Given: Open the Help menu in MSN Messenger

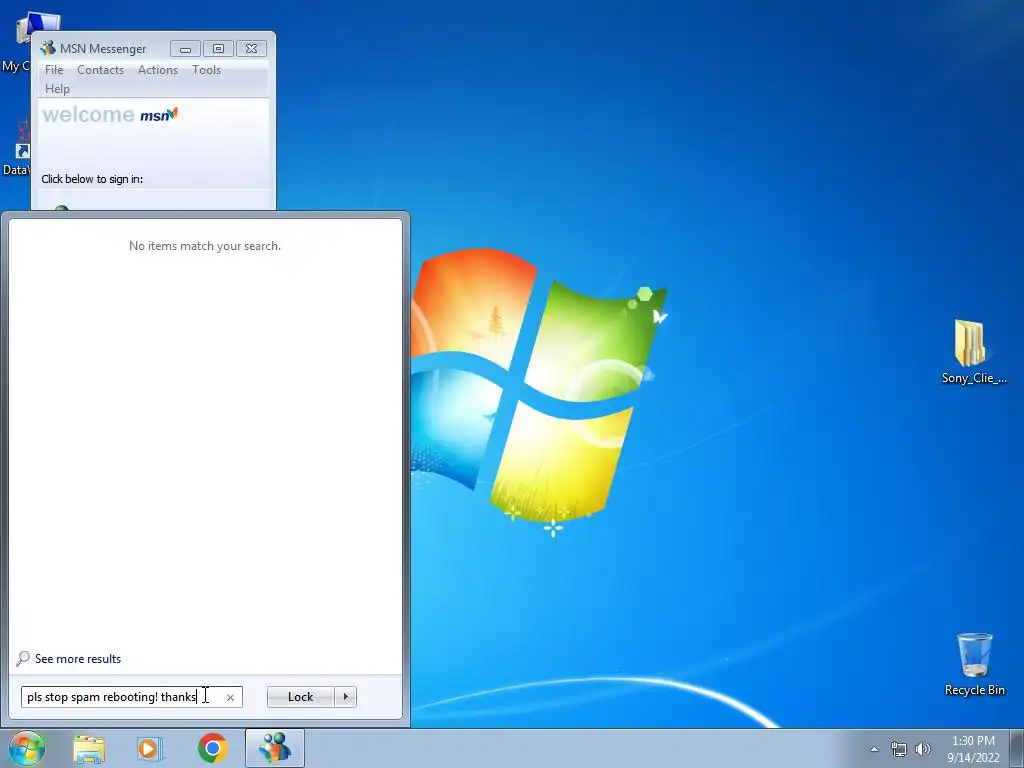Looking at the screenshot, I should (57, 89).
